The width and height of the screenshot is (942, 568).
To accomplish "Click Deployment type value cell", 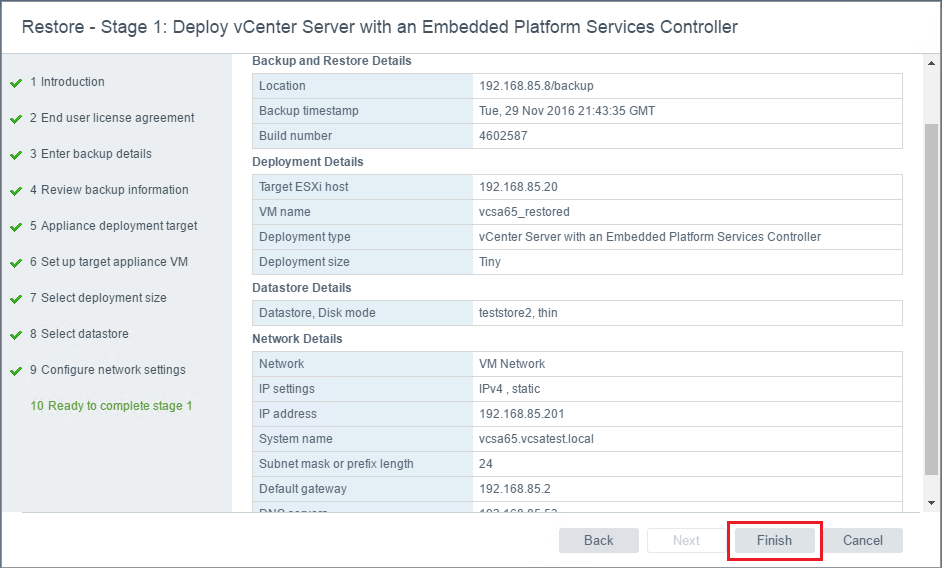I will (687, 237).
